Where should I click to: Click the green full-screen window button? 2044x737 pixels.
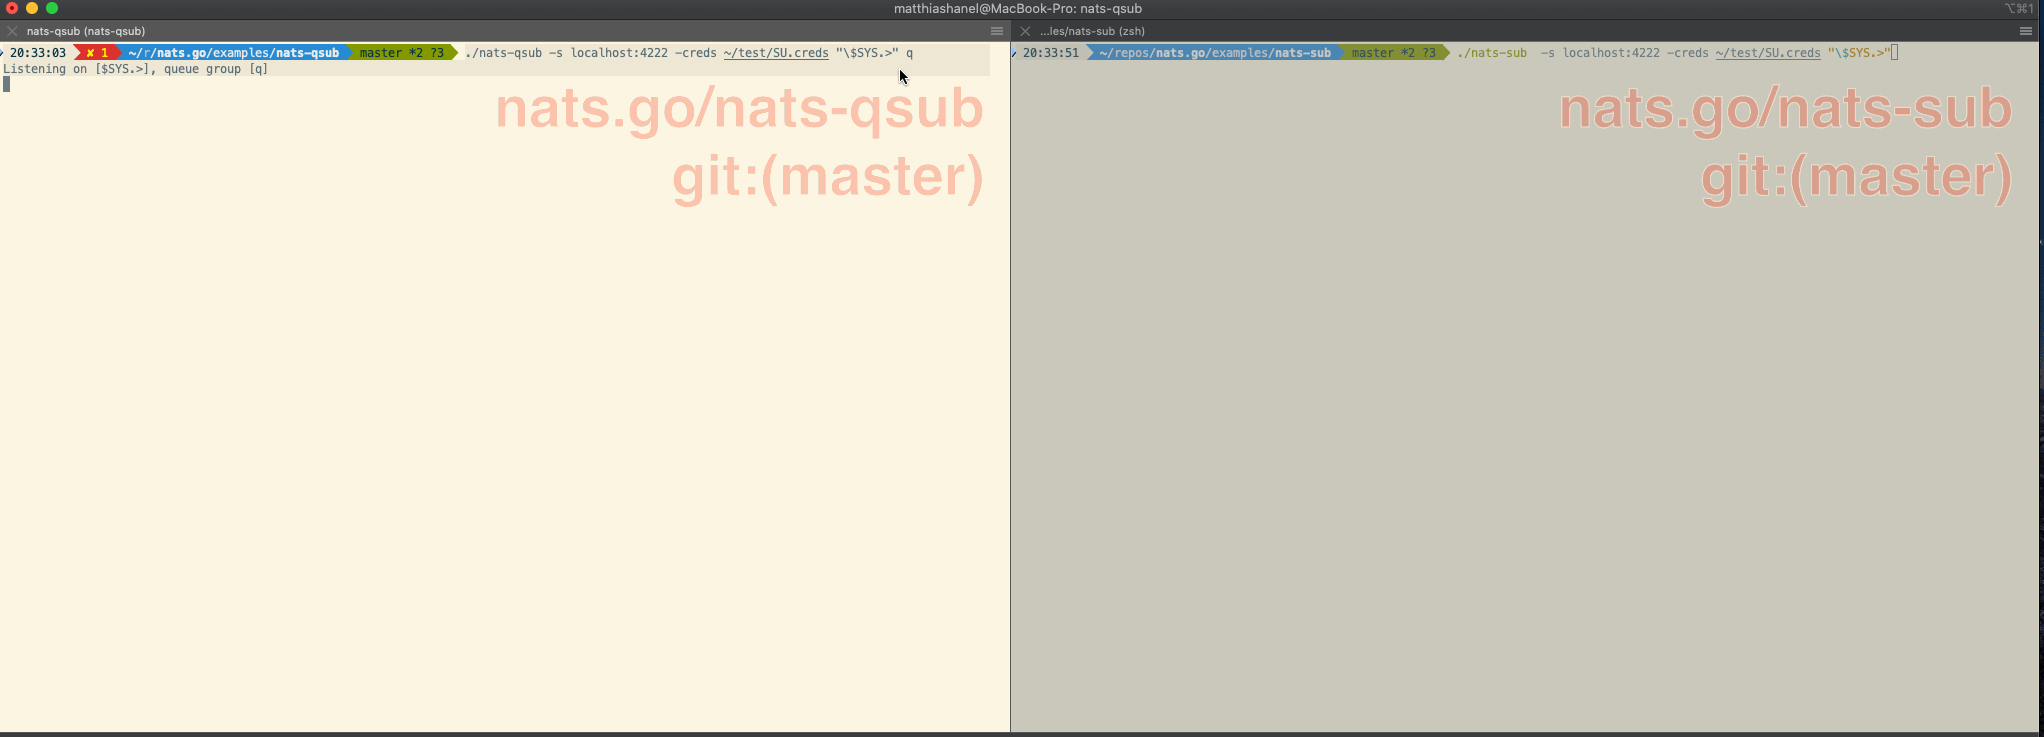coord(52,8)
